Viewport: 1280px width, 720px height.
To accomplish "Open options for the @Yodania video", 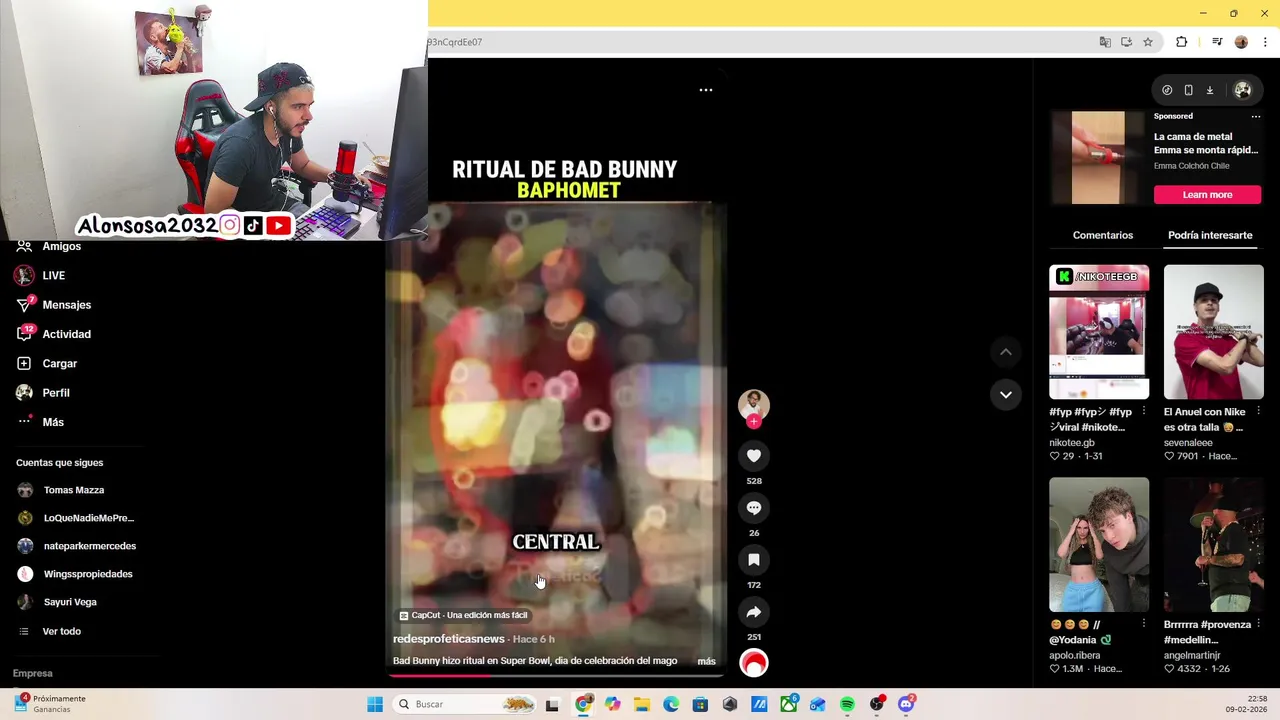I will tap(1144, 624).
